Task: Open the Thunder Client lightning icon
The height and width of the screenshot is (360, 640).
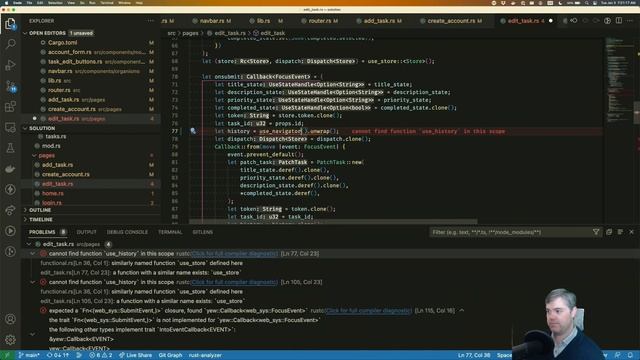Action: (x=10, y=189)
